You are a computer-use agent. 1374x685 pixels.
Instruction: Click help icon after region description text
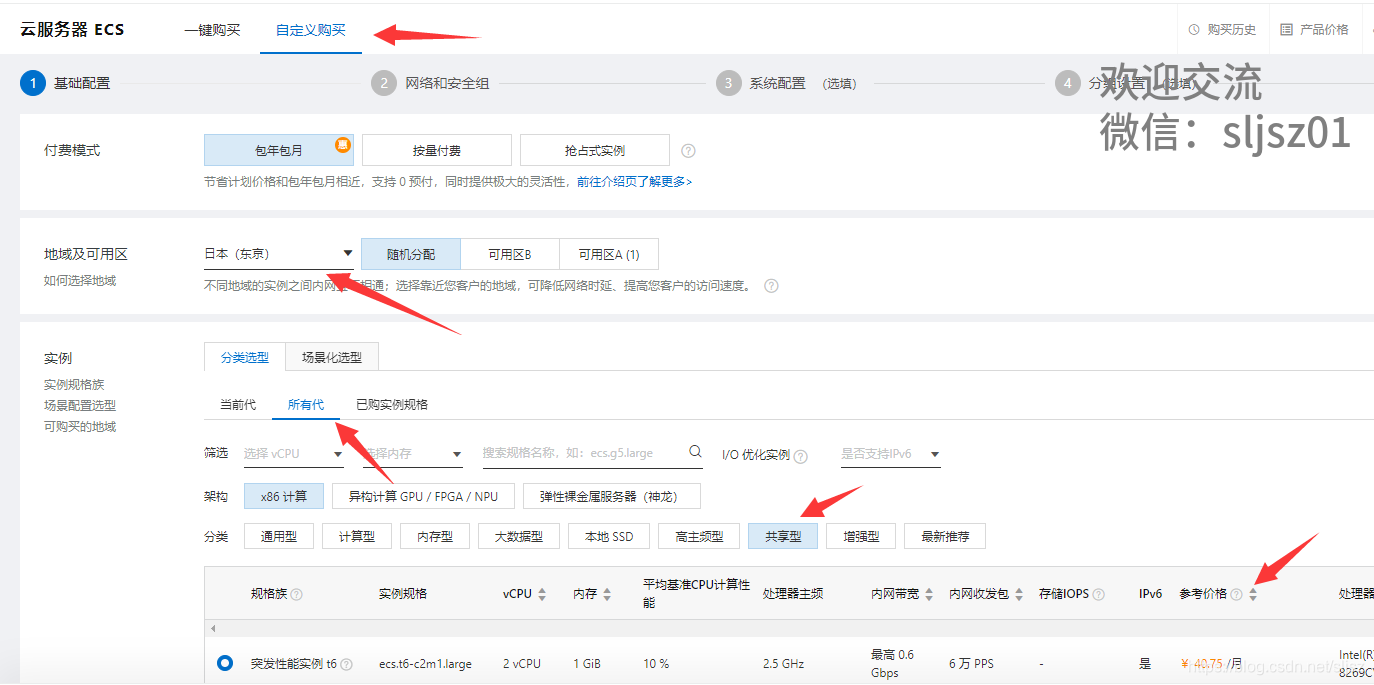coord(771,286)
